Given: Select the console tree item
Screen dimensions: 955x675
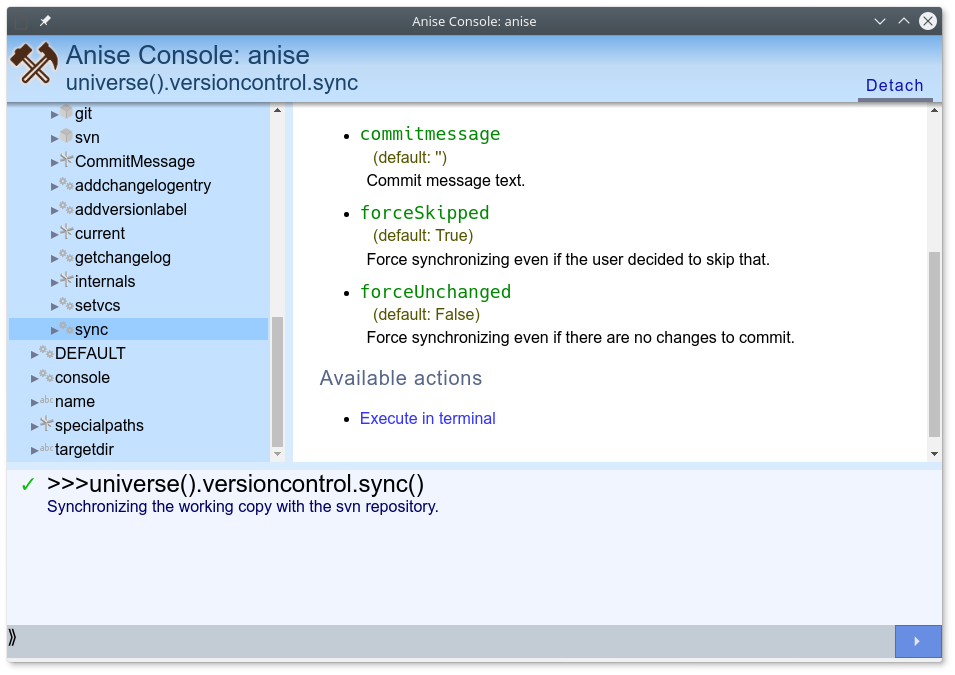Looking at the screenshot, I should coord(82,378).
